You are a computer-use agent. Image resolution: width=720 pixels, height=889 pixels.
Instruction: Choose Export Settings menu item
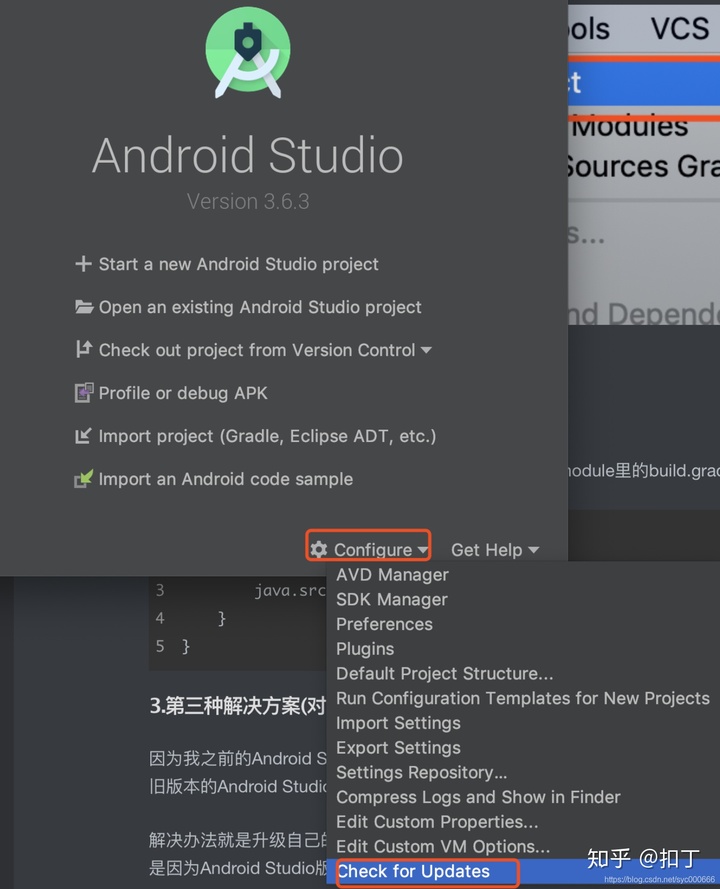point(398,748)
